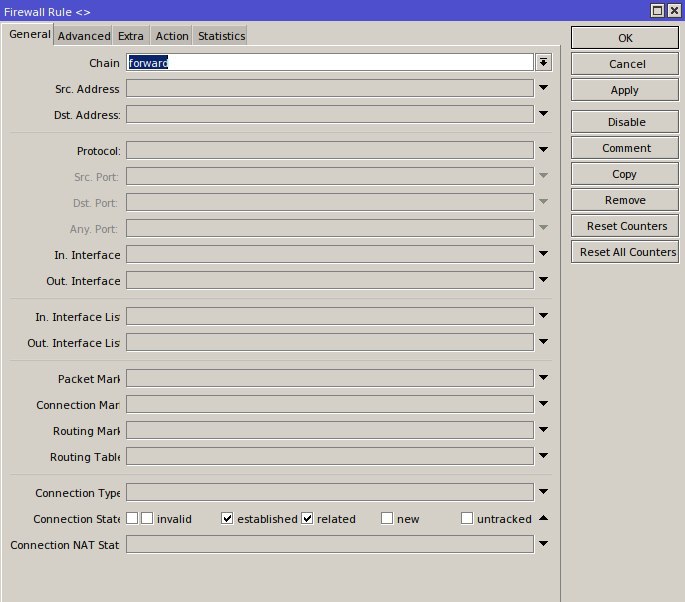Click the Connection Type input field
The height and width of the screenshot is (602, 685).
[x=330, y=492]
